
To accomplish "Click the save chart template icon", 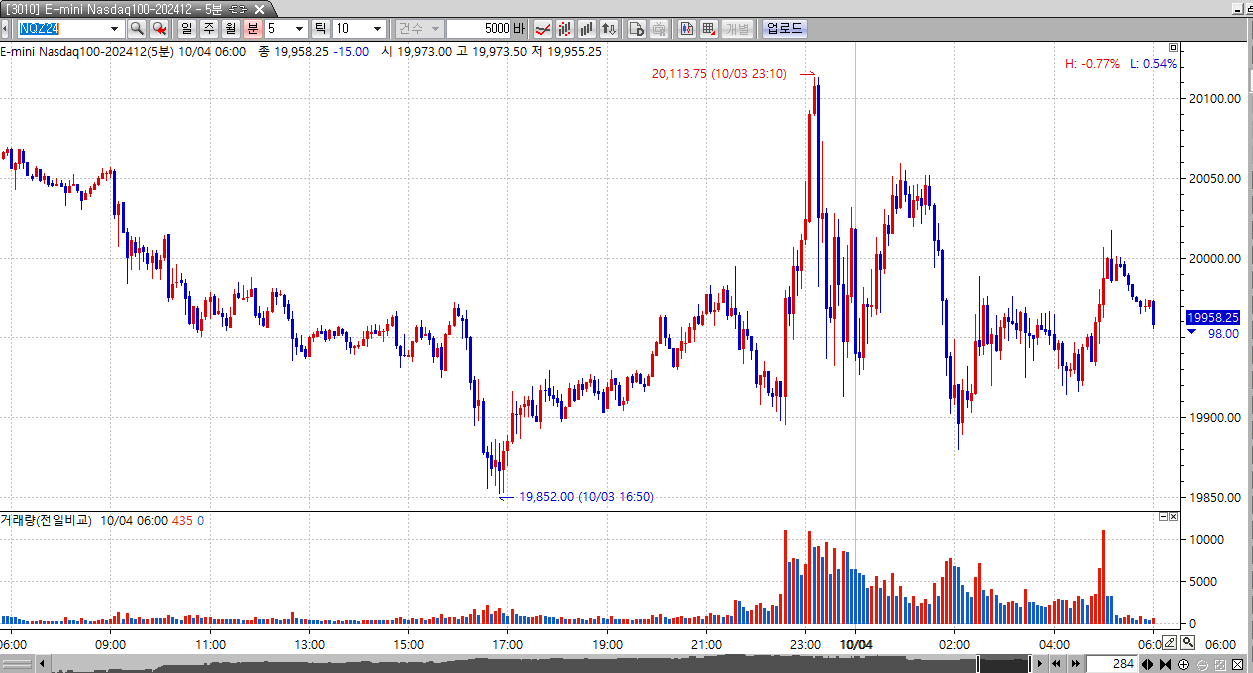I will pyautogui.click(x=637, y=29).
